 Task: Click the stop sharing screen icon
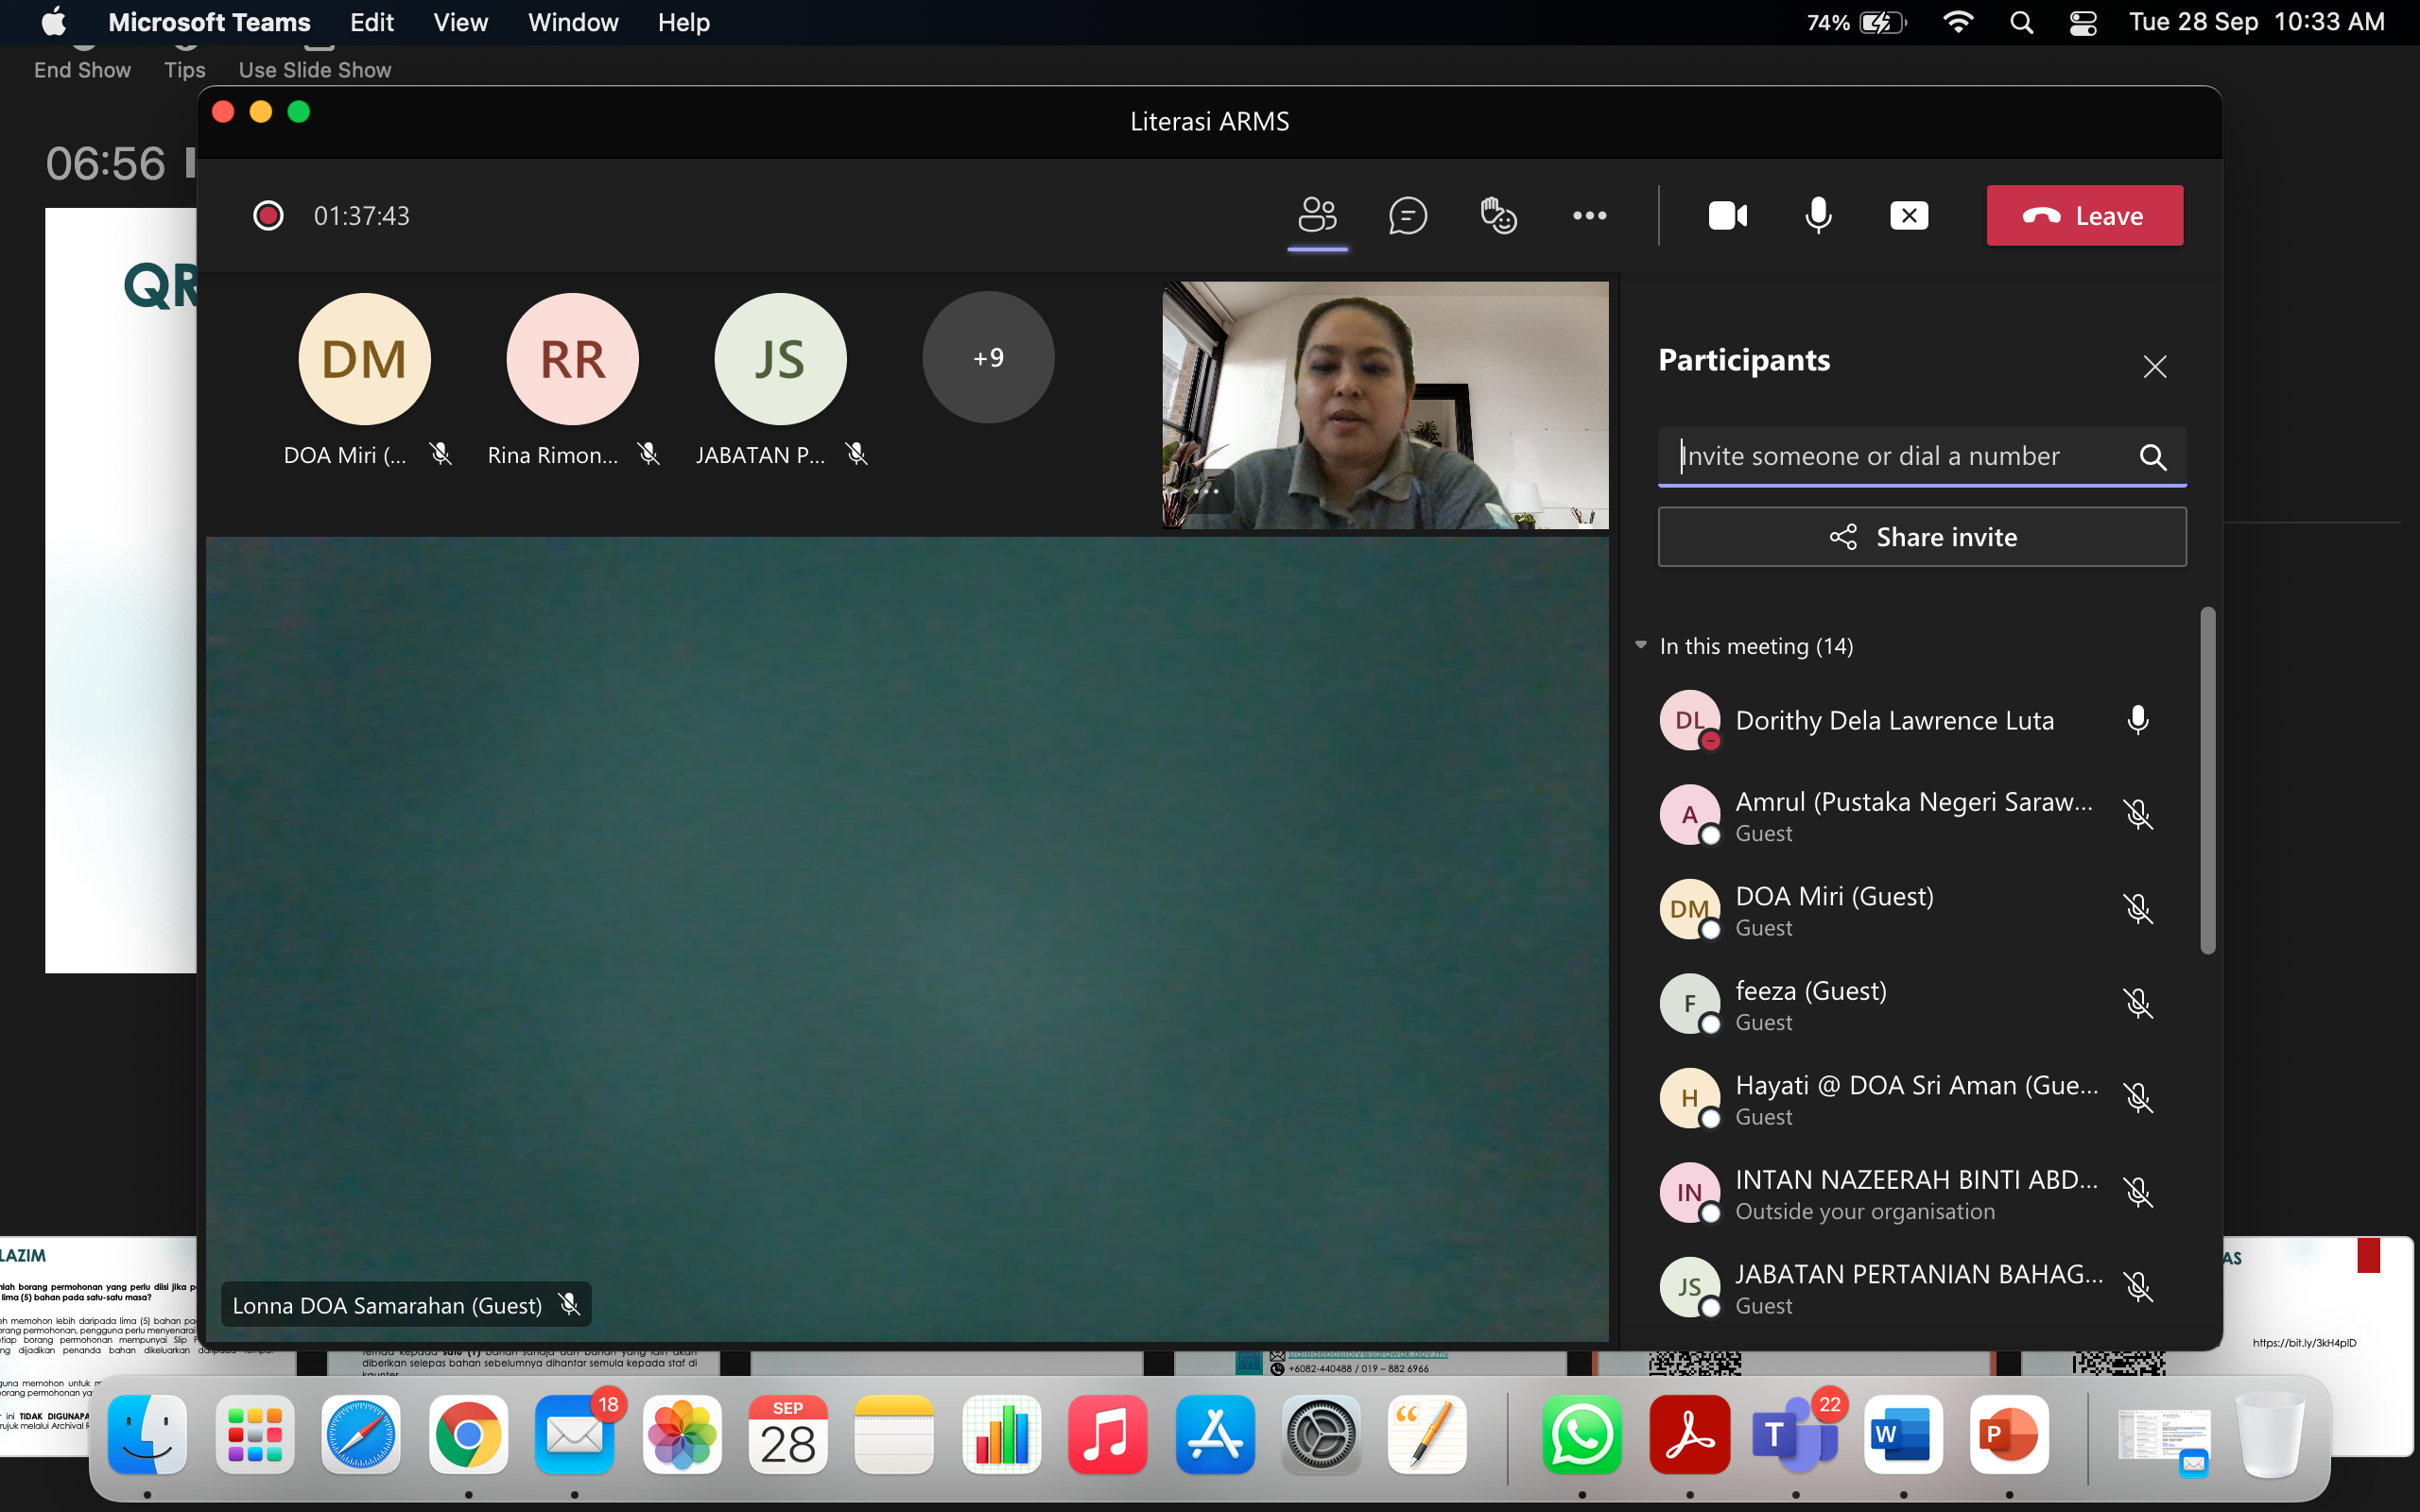point(1908,215)
